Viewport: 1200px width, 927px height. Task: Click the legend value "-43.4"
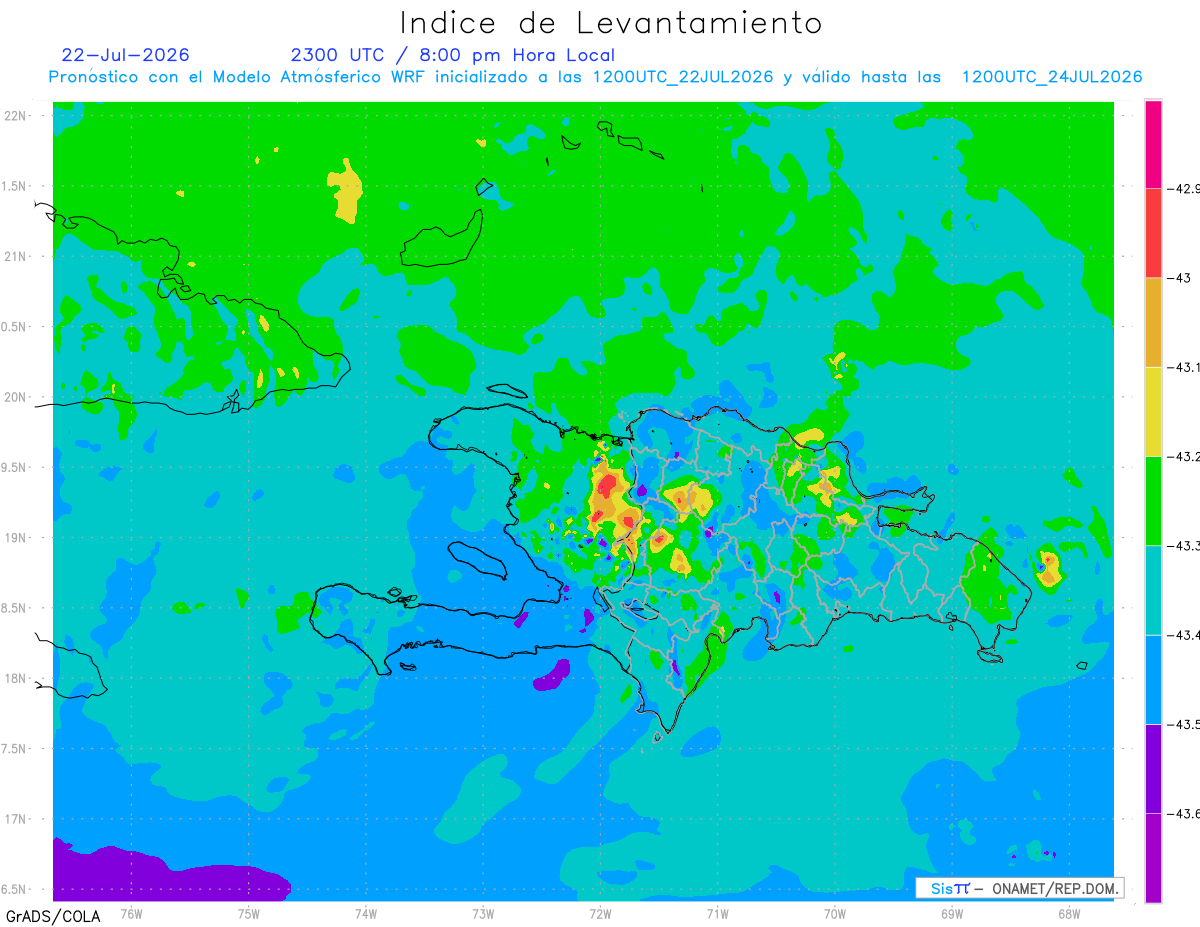pyautogui.click(x=1184, y=635)
